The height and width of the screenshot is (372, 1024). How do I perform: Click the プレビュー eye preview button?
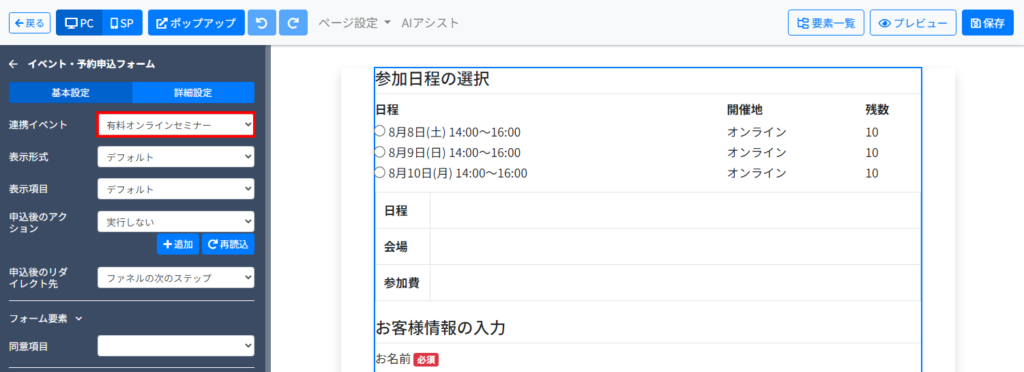coord(912,23)
